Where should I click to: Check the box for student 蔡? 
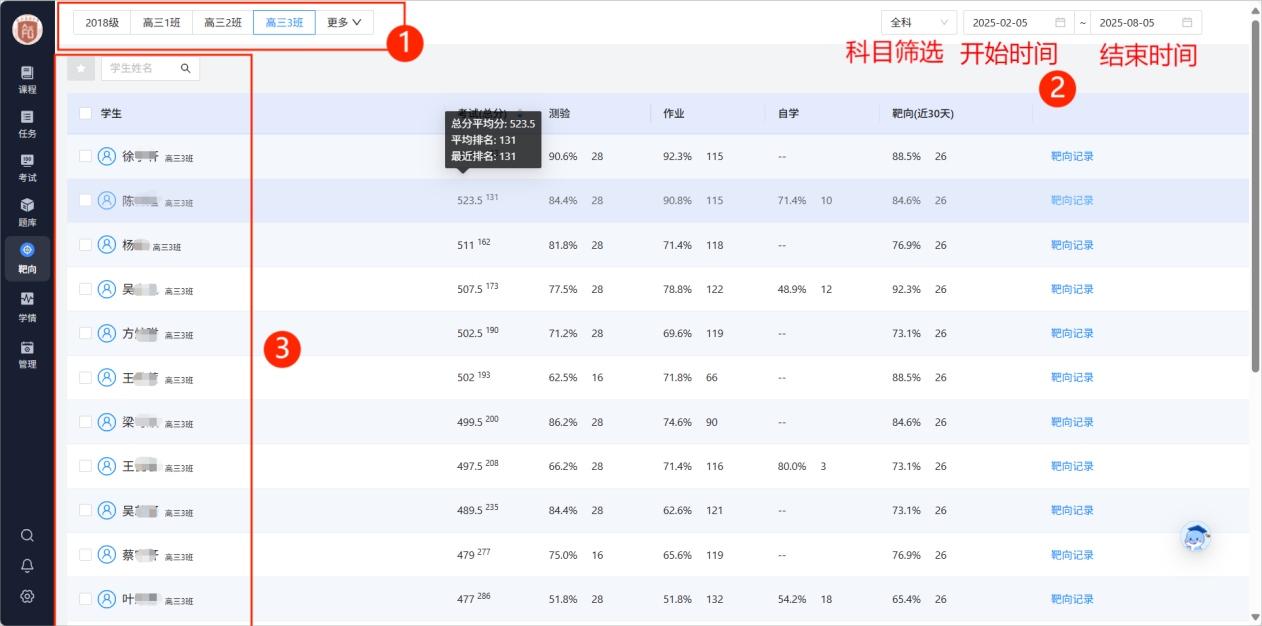(85, 554)
